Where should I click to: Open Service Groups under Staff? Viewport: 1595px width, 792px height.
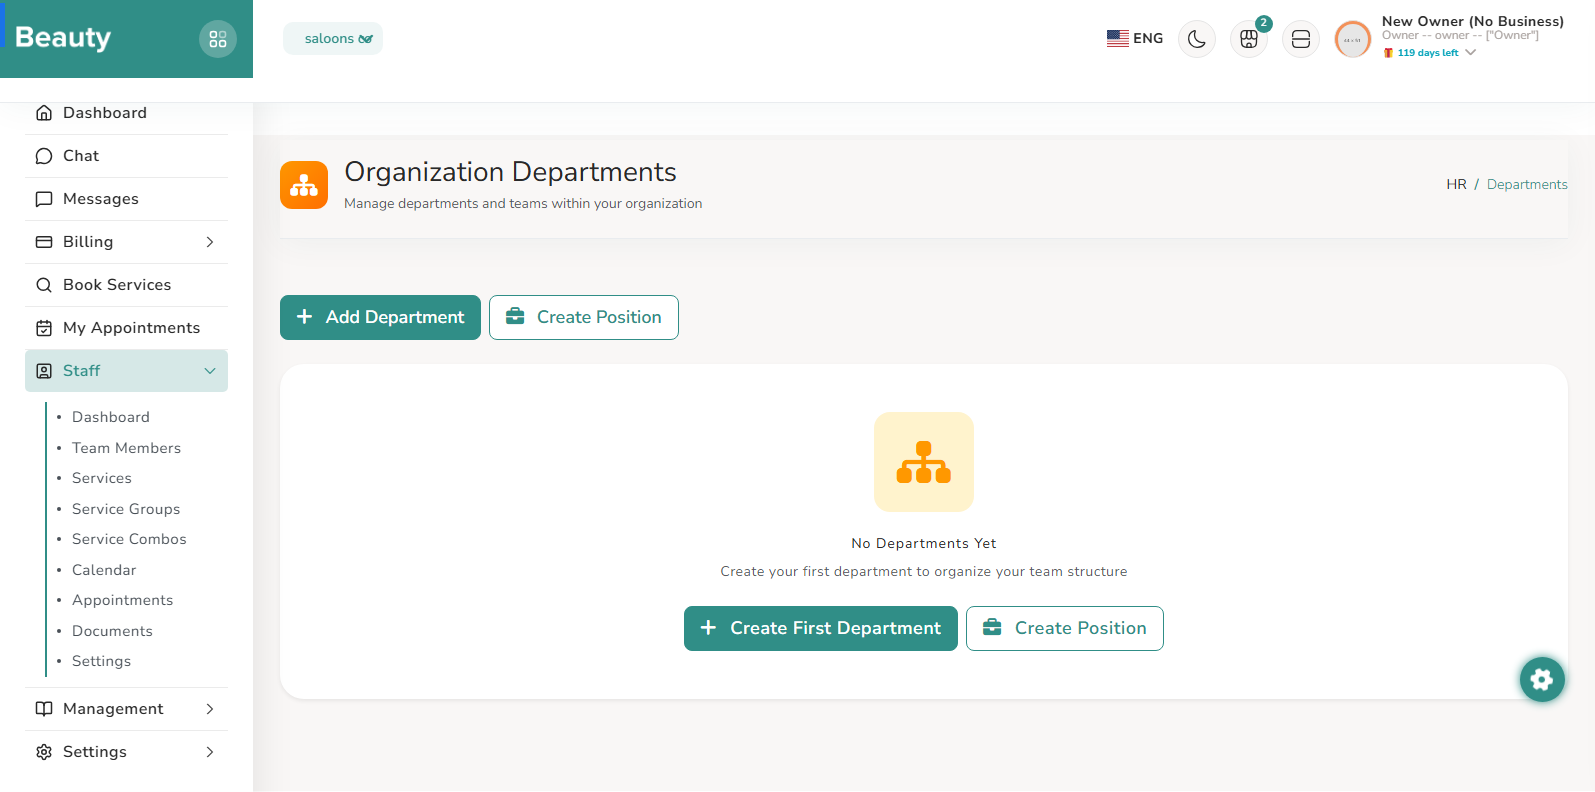[x=126, y=509]
